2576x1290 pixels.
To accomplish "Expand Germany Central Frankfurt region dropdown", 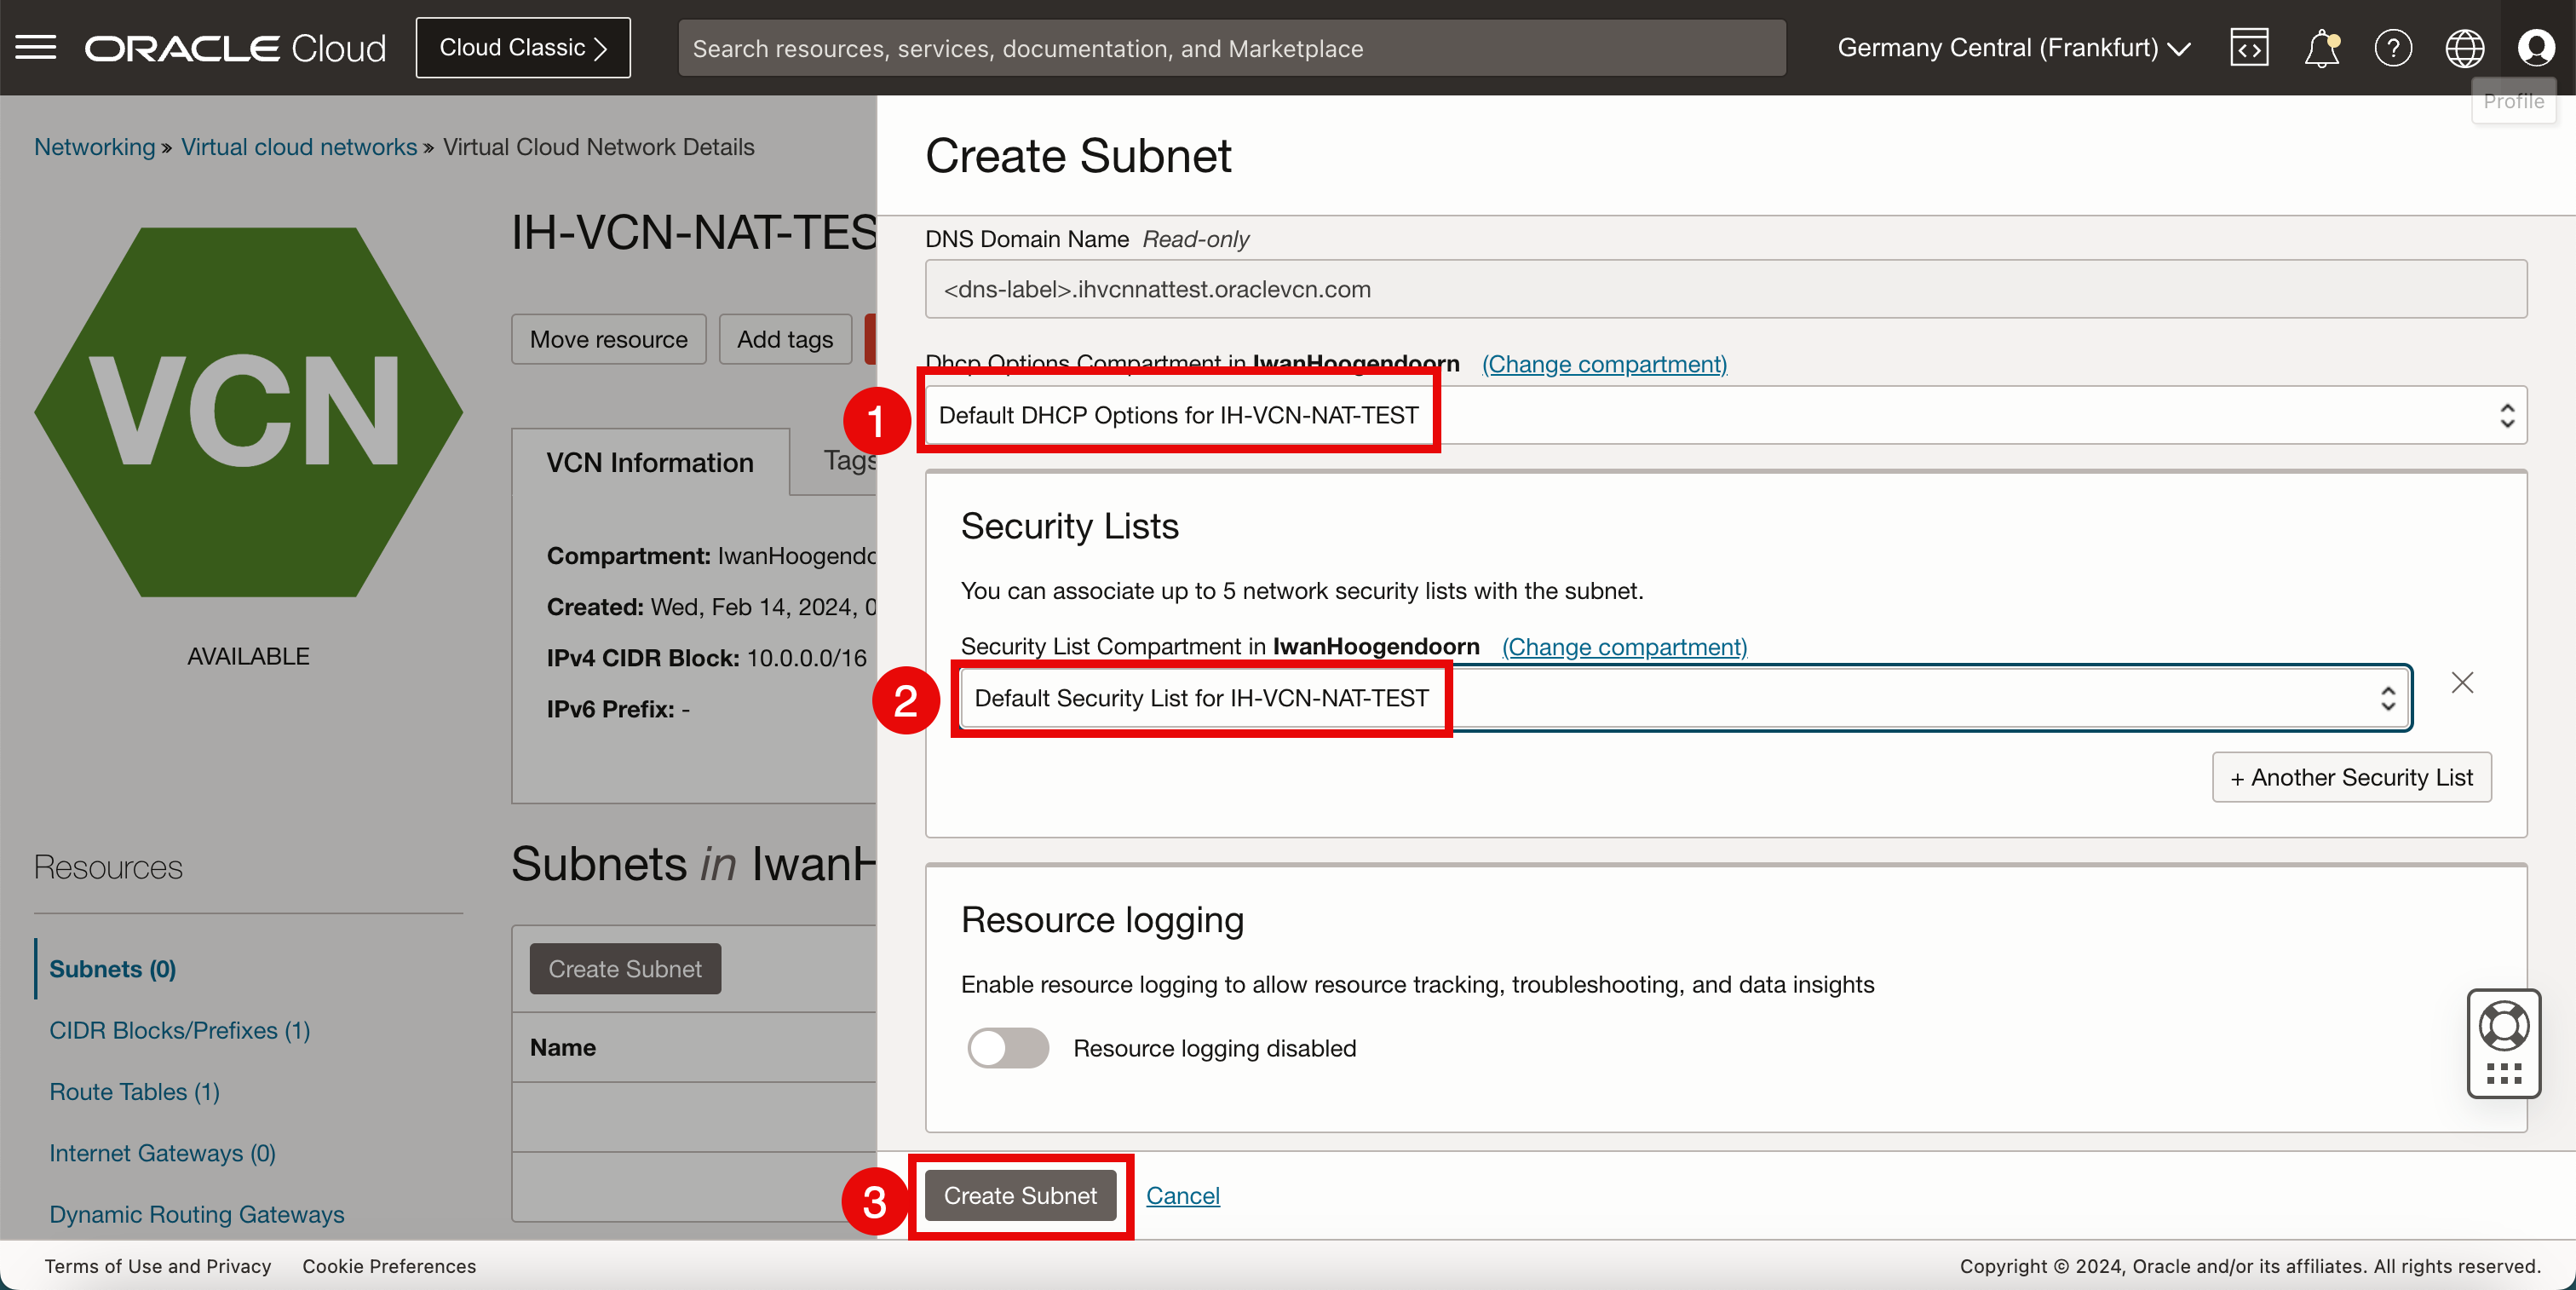I will [2015, 48].
